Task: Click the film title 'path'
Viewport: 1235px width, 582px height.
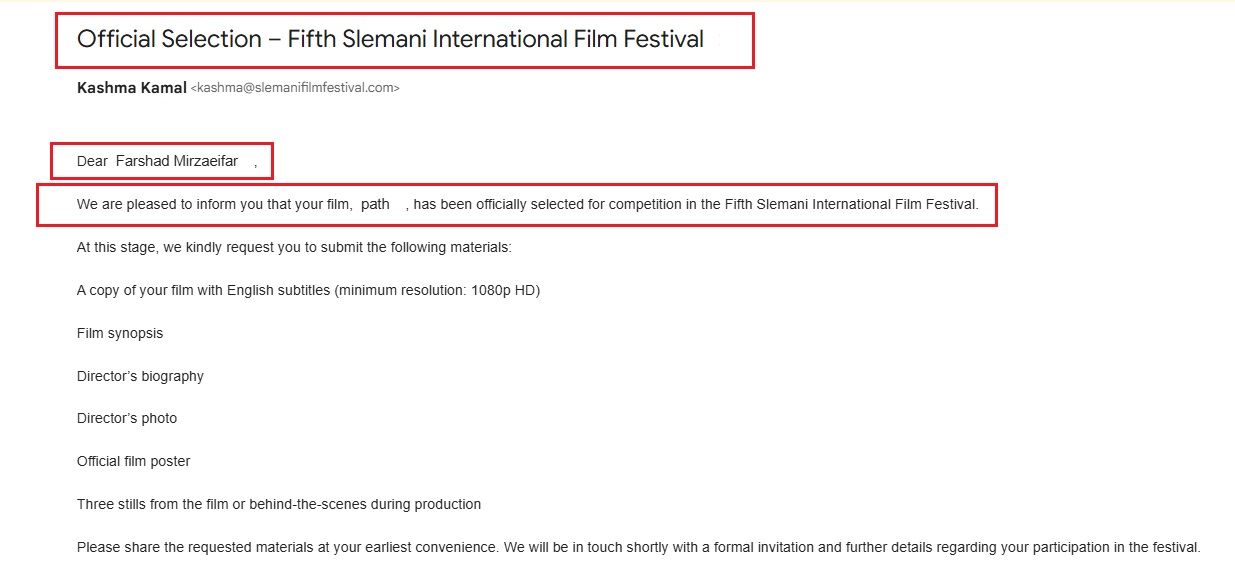Action: (375, 204)
